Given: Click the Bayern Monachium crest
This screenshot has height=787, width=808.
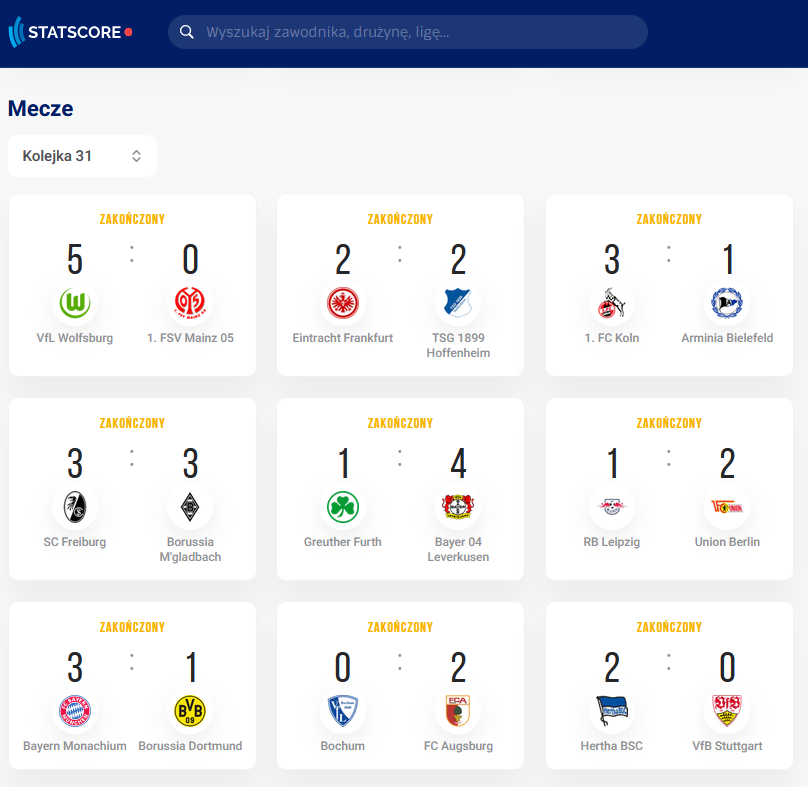Looking at the screenshot, I should point(75,711).
